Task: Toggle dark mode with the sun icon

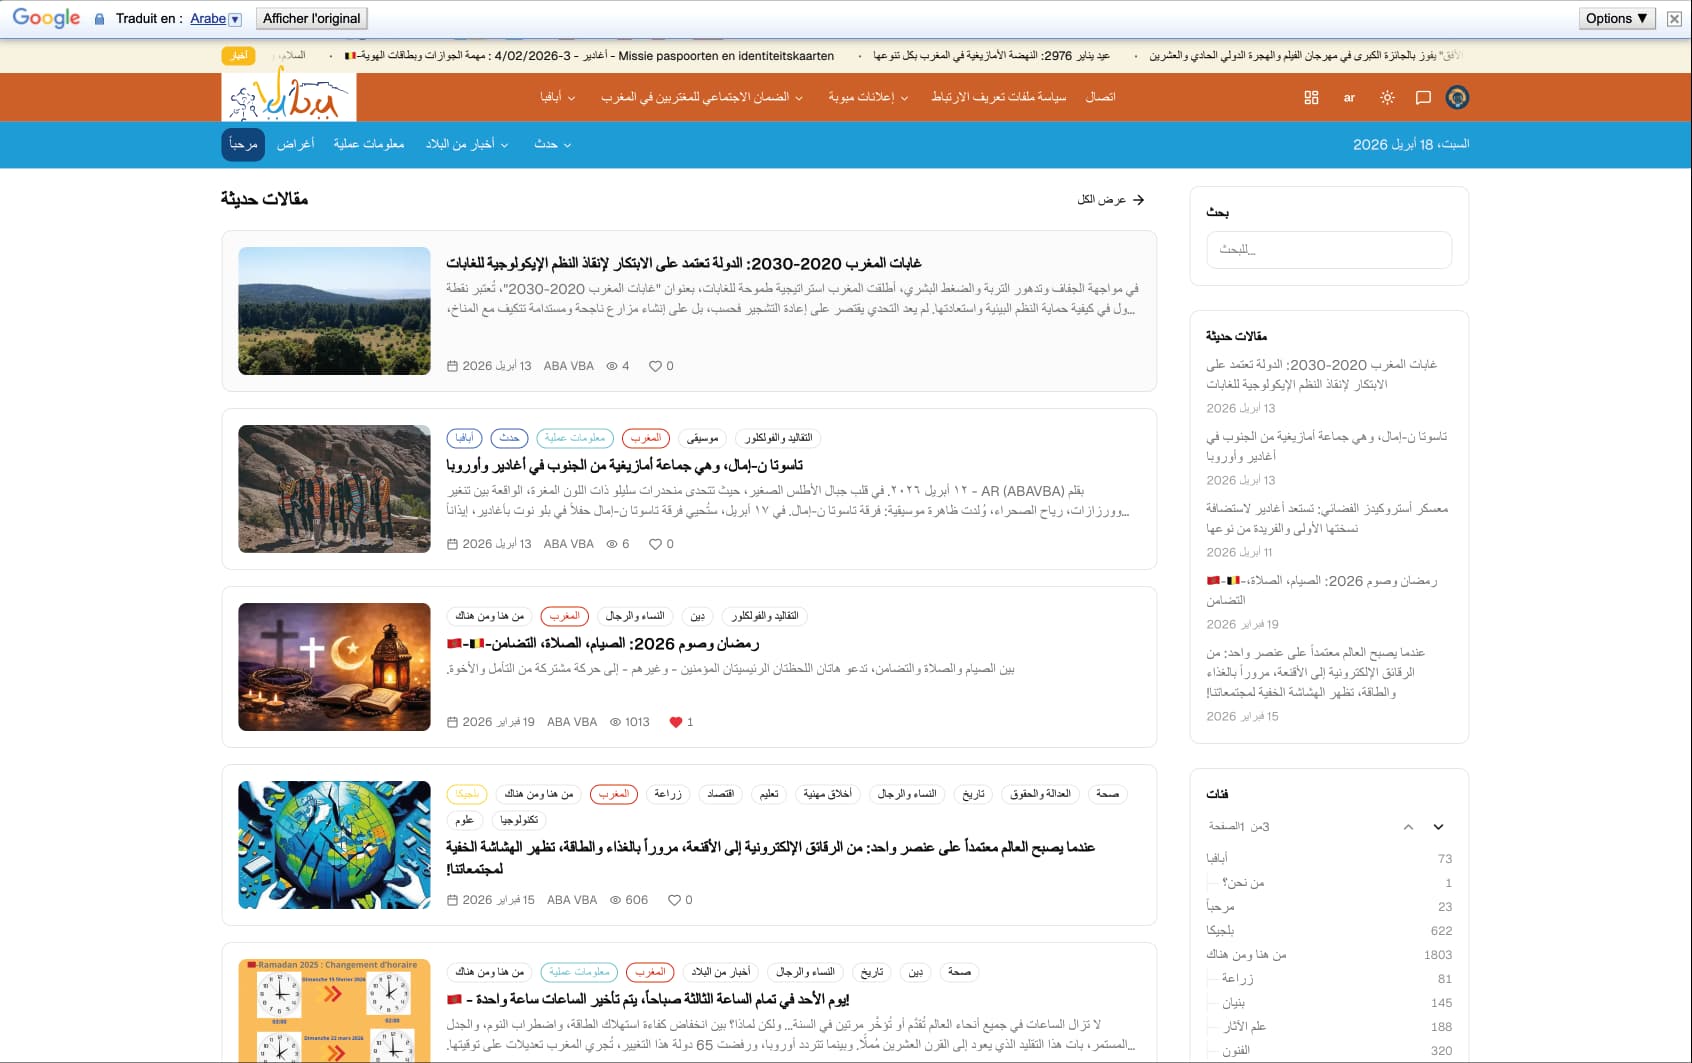Action: pos(1387,97)
